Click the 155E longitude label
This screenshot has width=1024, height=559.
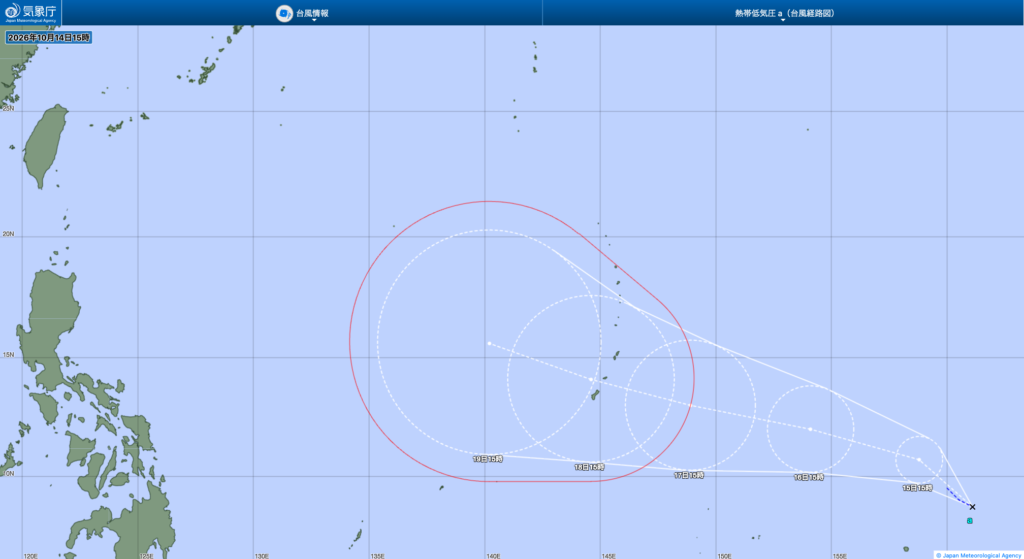click(x=840, y=556)
